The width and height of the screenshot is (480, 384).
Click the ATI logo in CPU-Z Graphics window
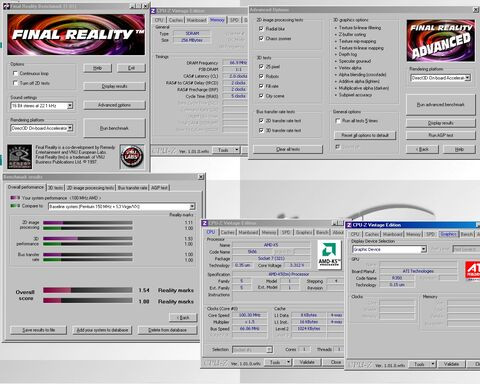point(473,270)
